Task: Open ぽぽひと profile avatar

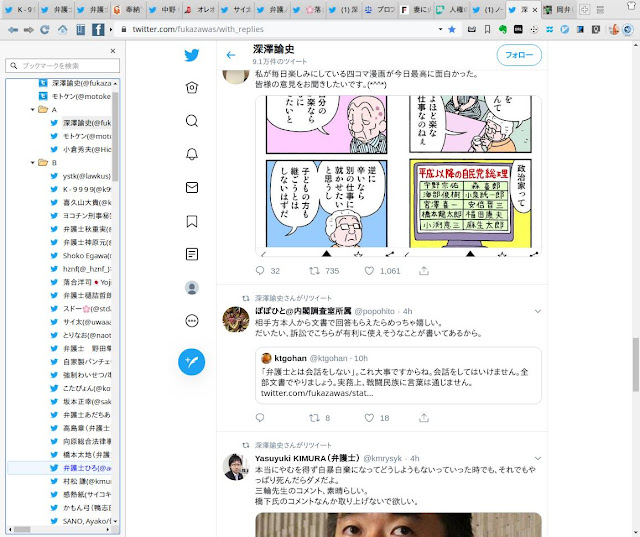Action: coord(236,320)
